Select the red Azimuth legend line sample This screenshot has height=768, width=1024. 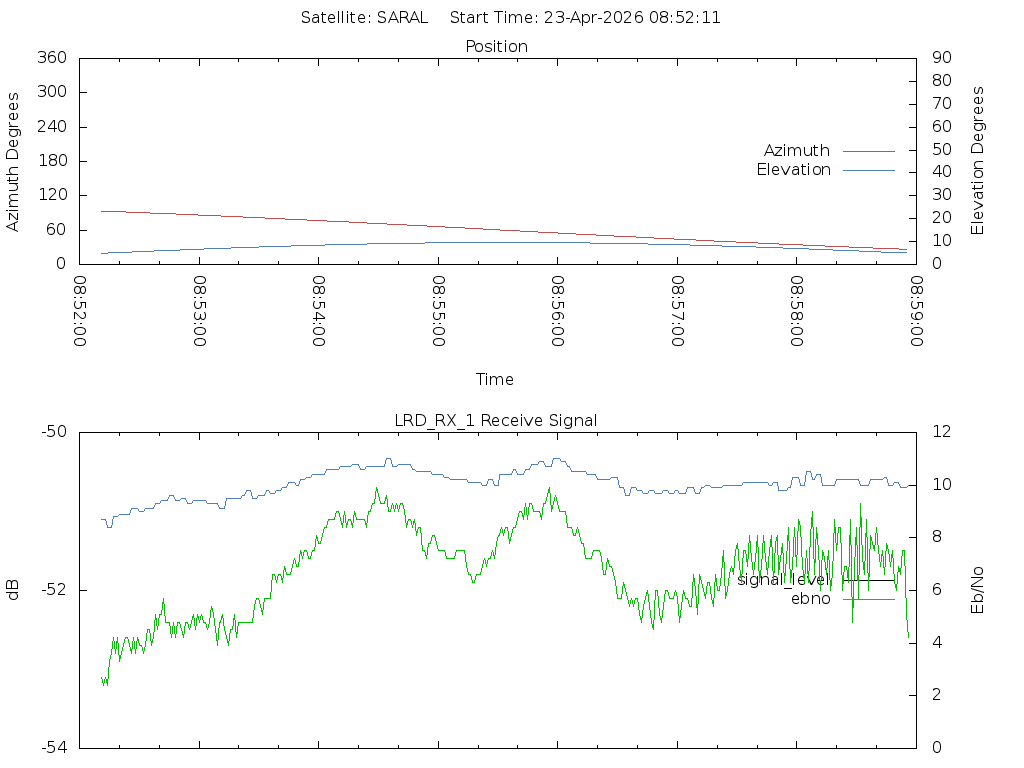pyautogui.click(x=868, y=151)
